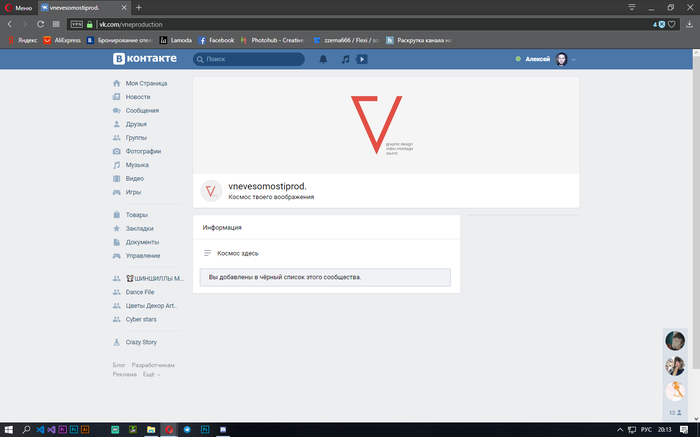Open the Opera Меню menu
The width and height of the screenshot is (700, 437).
point(17,7)
